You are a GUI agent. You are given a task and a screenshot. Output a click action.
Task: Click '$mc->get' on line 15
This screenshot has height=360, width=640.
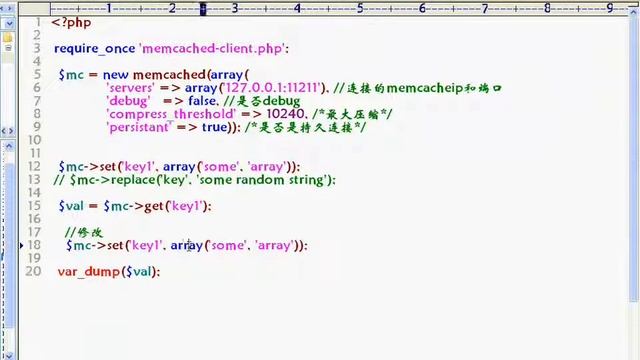coord(133,206)
